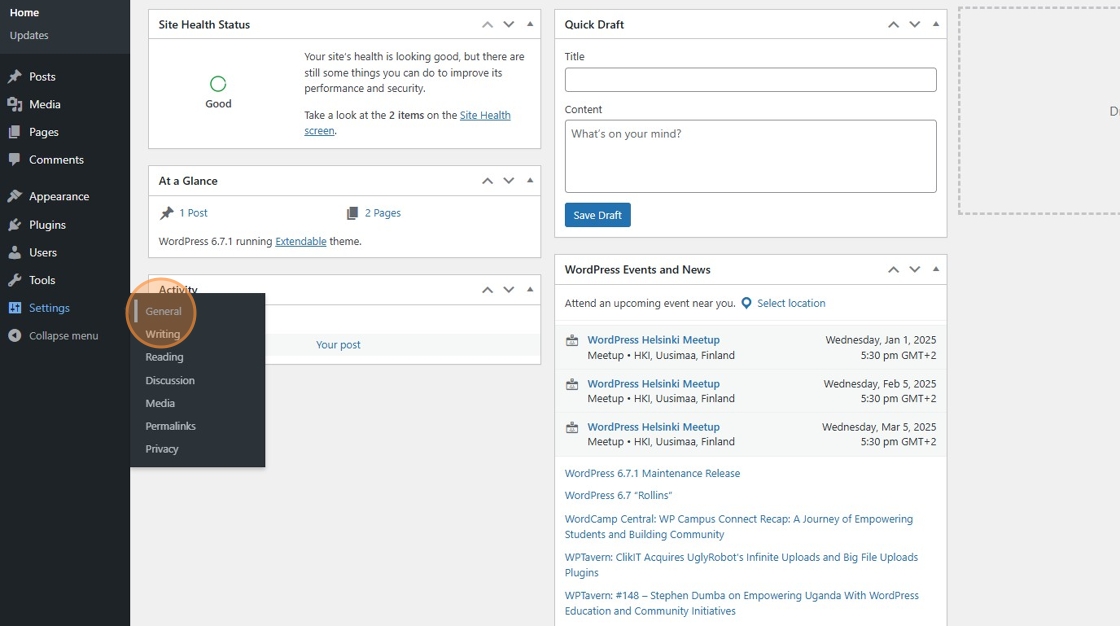The width and height of the screenshot is (1120, 626).
Task: Click the Collapse menu arrow icon
Action: pos(14,335)
